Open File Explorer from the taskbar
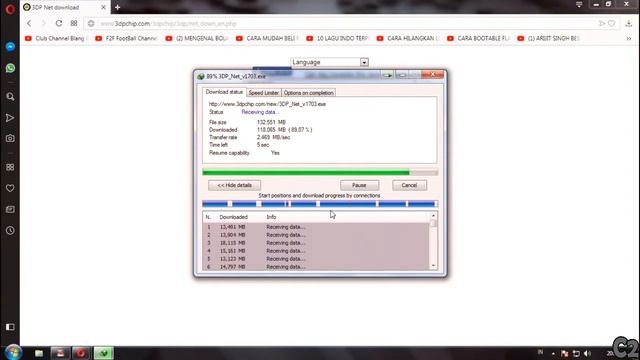 coord(39,353)
